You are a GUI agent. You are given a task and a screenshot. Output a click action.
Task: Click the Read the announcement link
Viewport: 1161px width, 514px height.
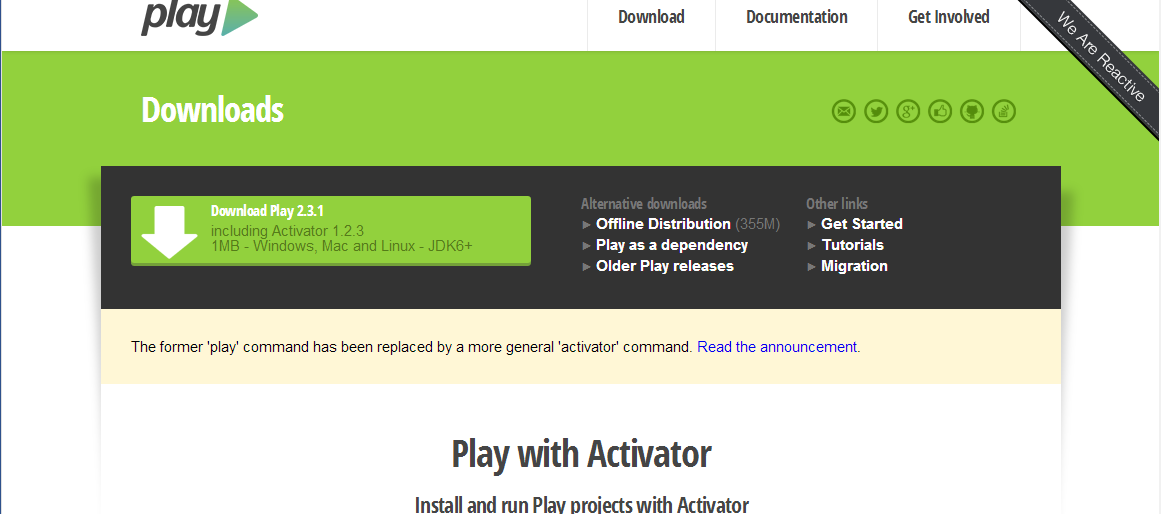point(779,347)
